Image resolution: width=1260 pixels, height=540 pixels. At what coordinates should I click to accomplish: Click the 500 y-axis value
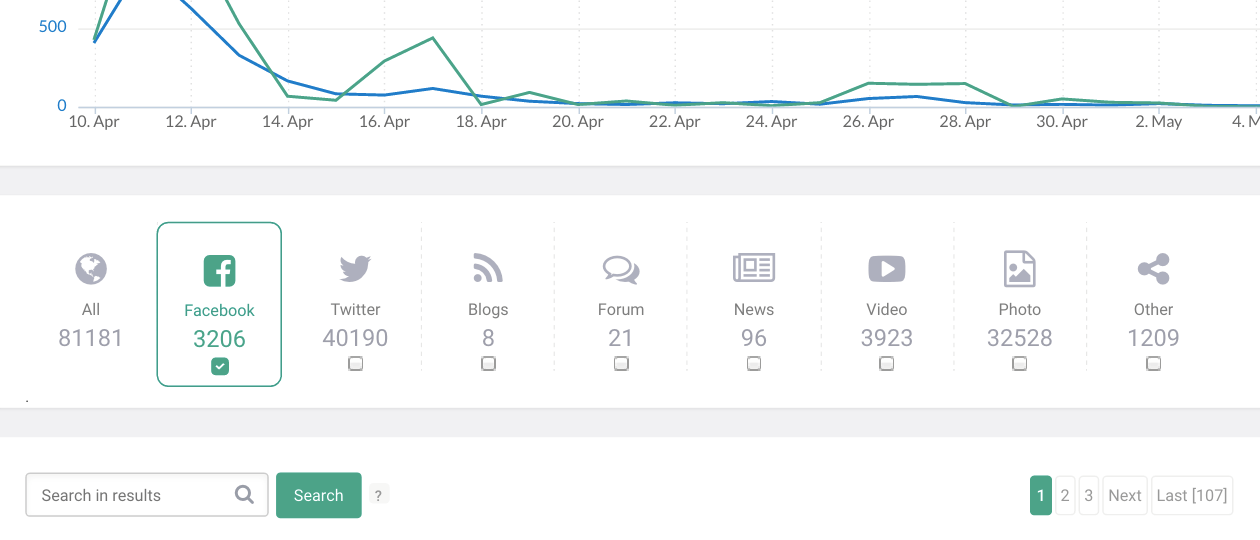[x=53, y=26]
